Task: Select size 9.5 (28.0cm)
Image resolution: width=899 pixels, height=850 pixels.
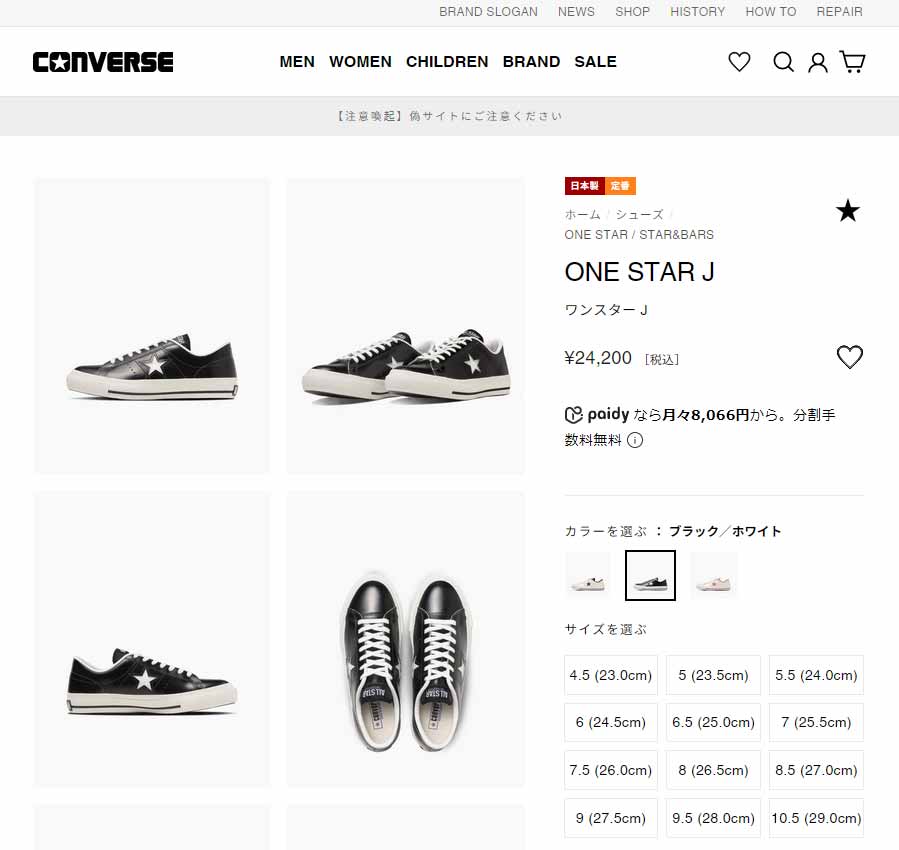Action: [x=713, y=818]
